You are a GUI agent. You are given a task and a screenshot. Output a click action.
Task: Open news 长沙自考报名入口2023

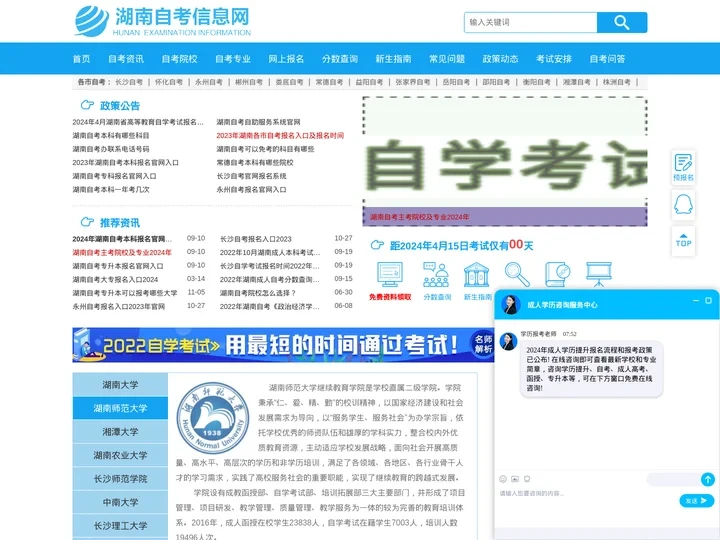[256, 239]
